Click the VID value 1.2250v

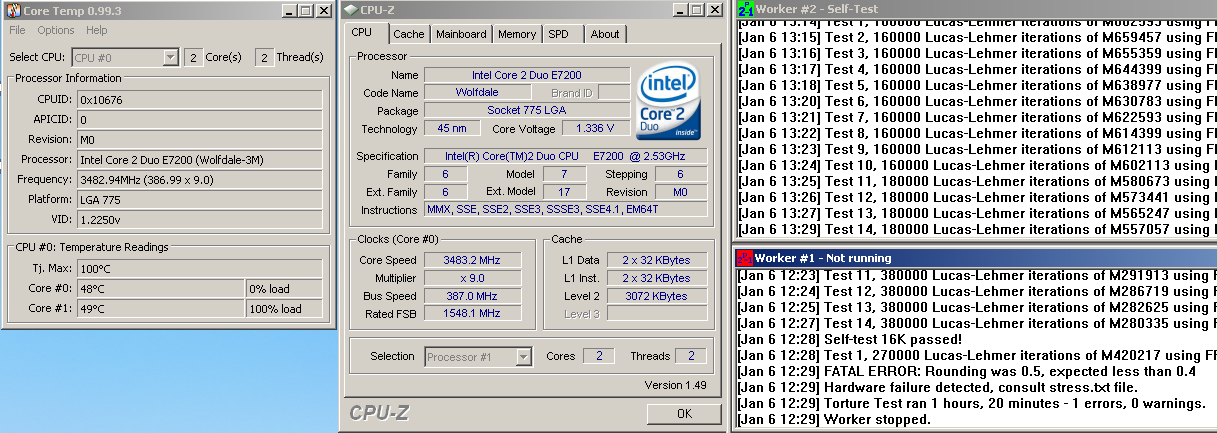coord(200,219)
